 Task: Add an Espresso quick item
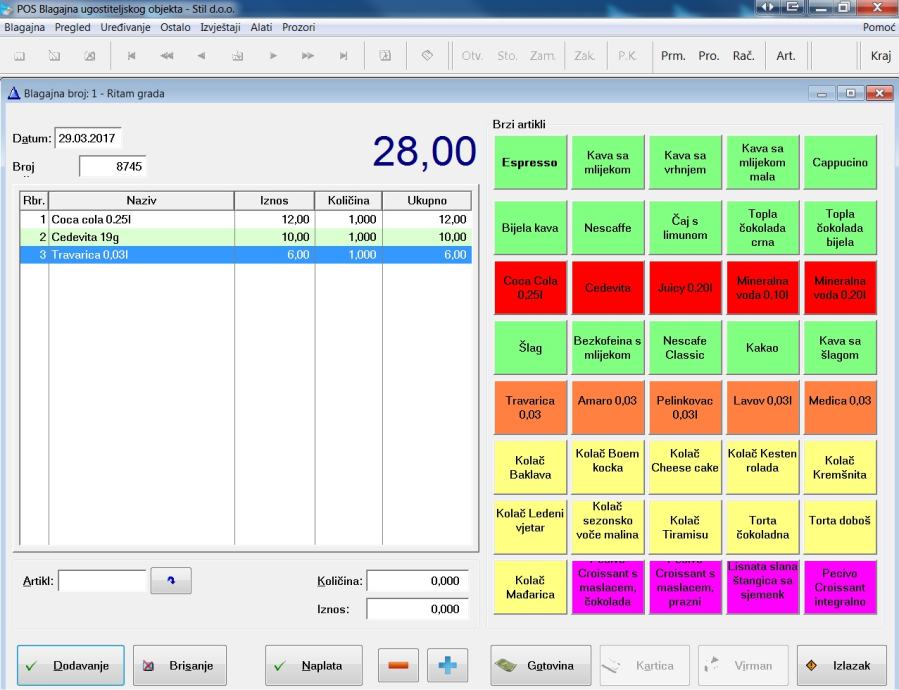[530, 162]
